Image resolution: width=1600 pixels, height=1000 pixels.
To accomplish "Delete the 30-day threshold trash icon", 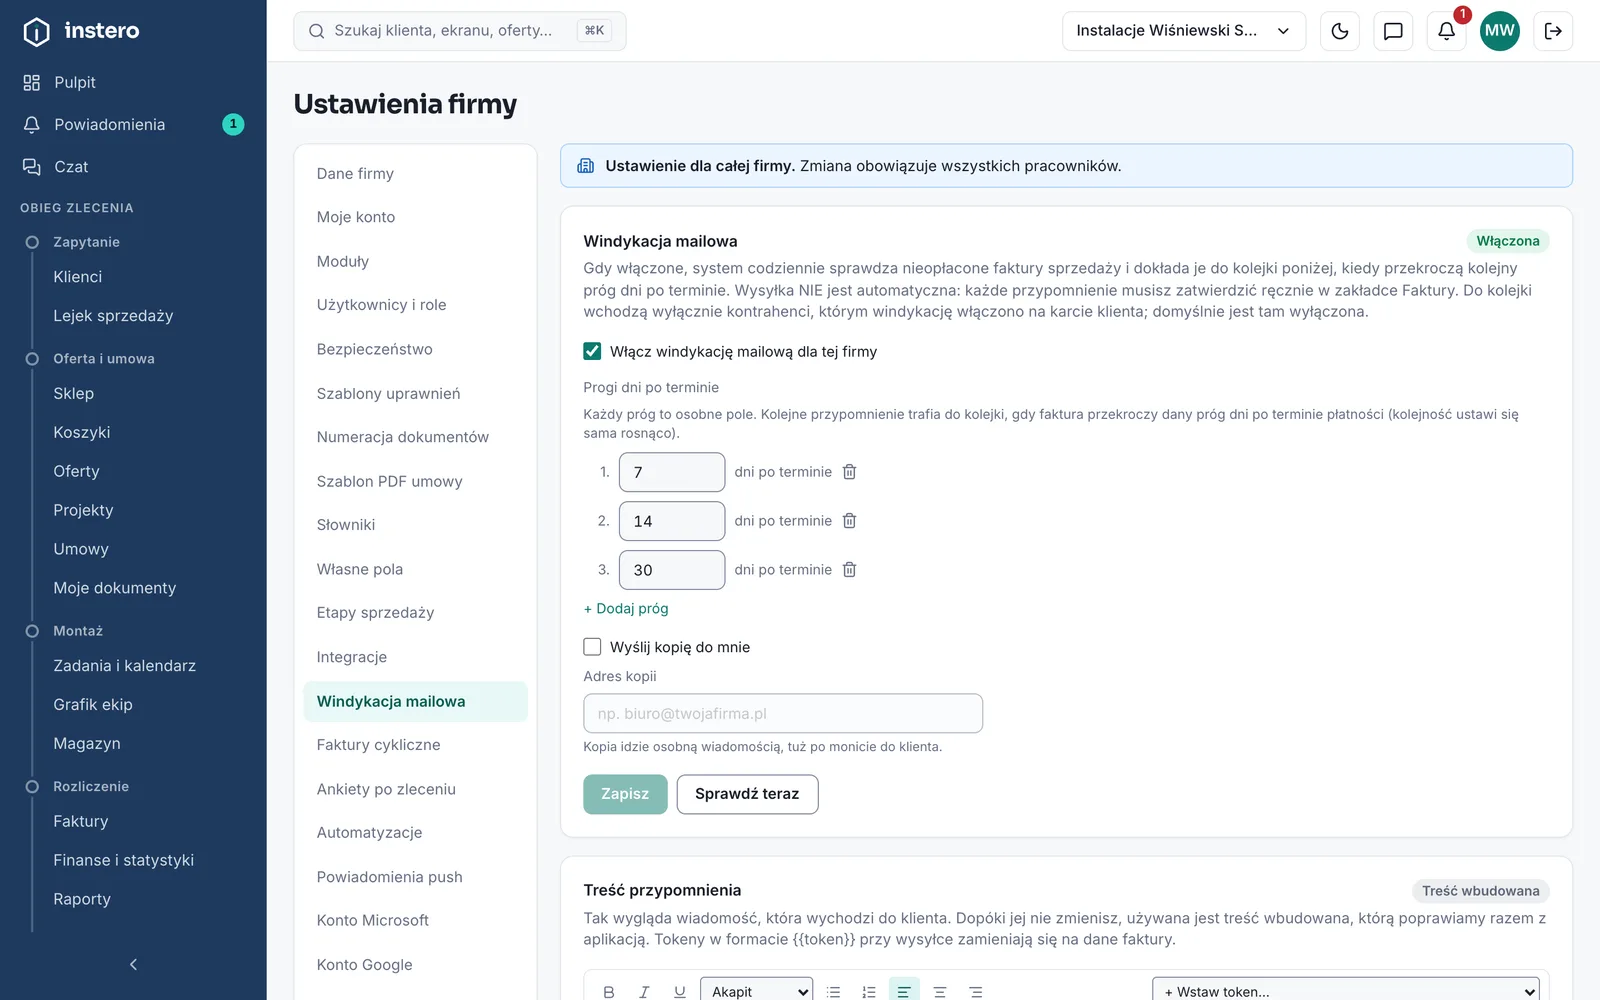I will (849, 570).
